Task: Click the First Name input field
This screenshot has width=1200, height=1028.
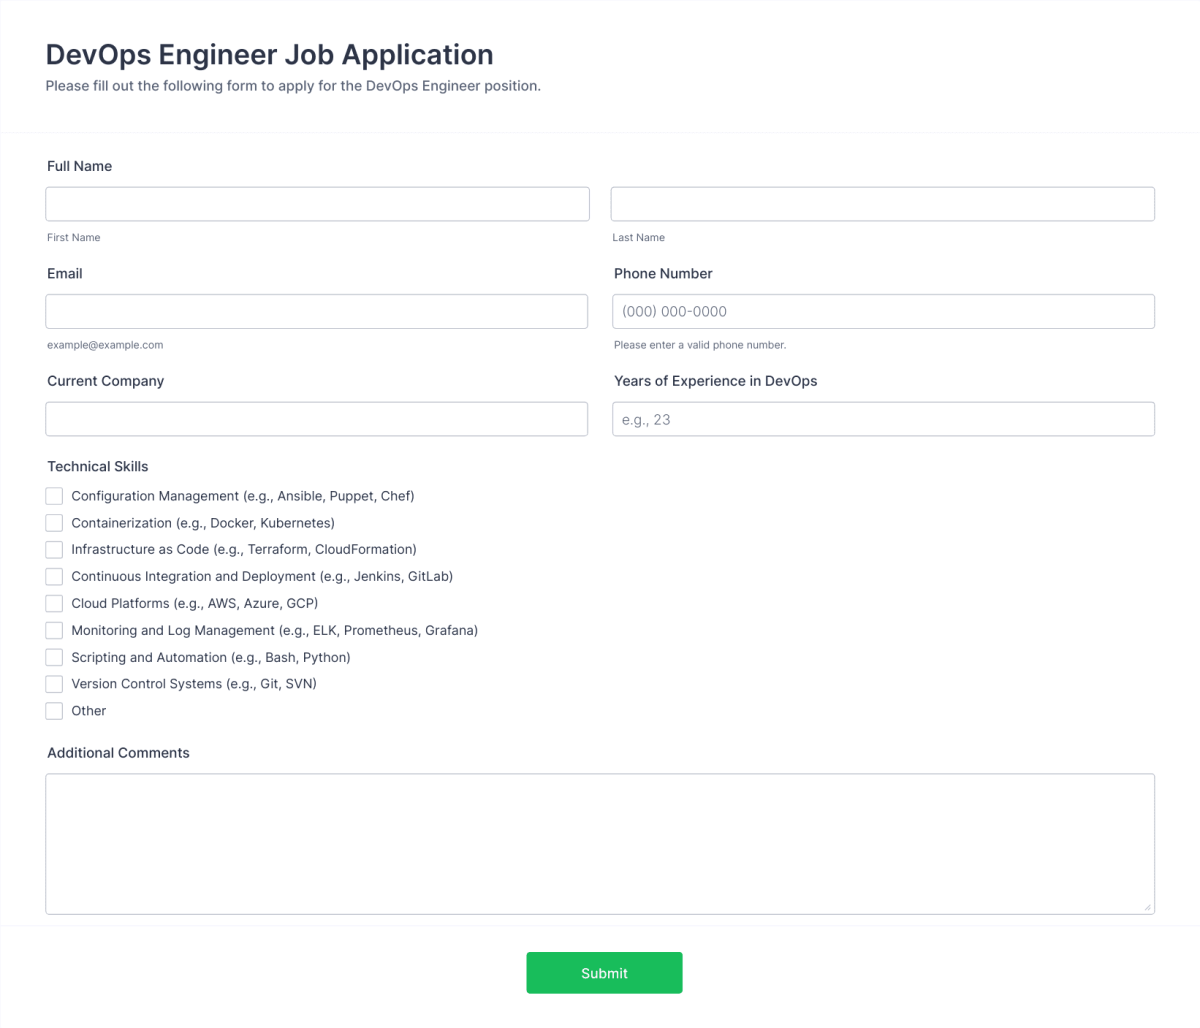Action: [x=317, y=203]
